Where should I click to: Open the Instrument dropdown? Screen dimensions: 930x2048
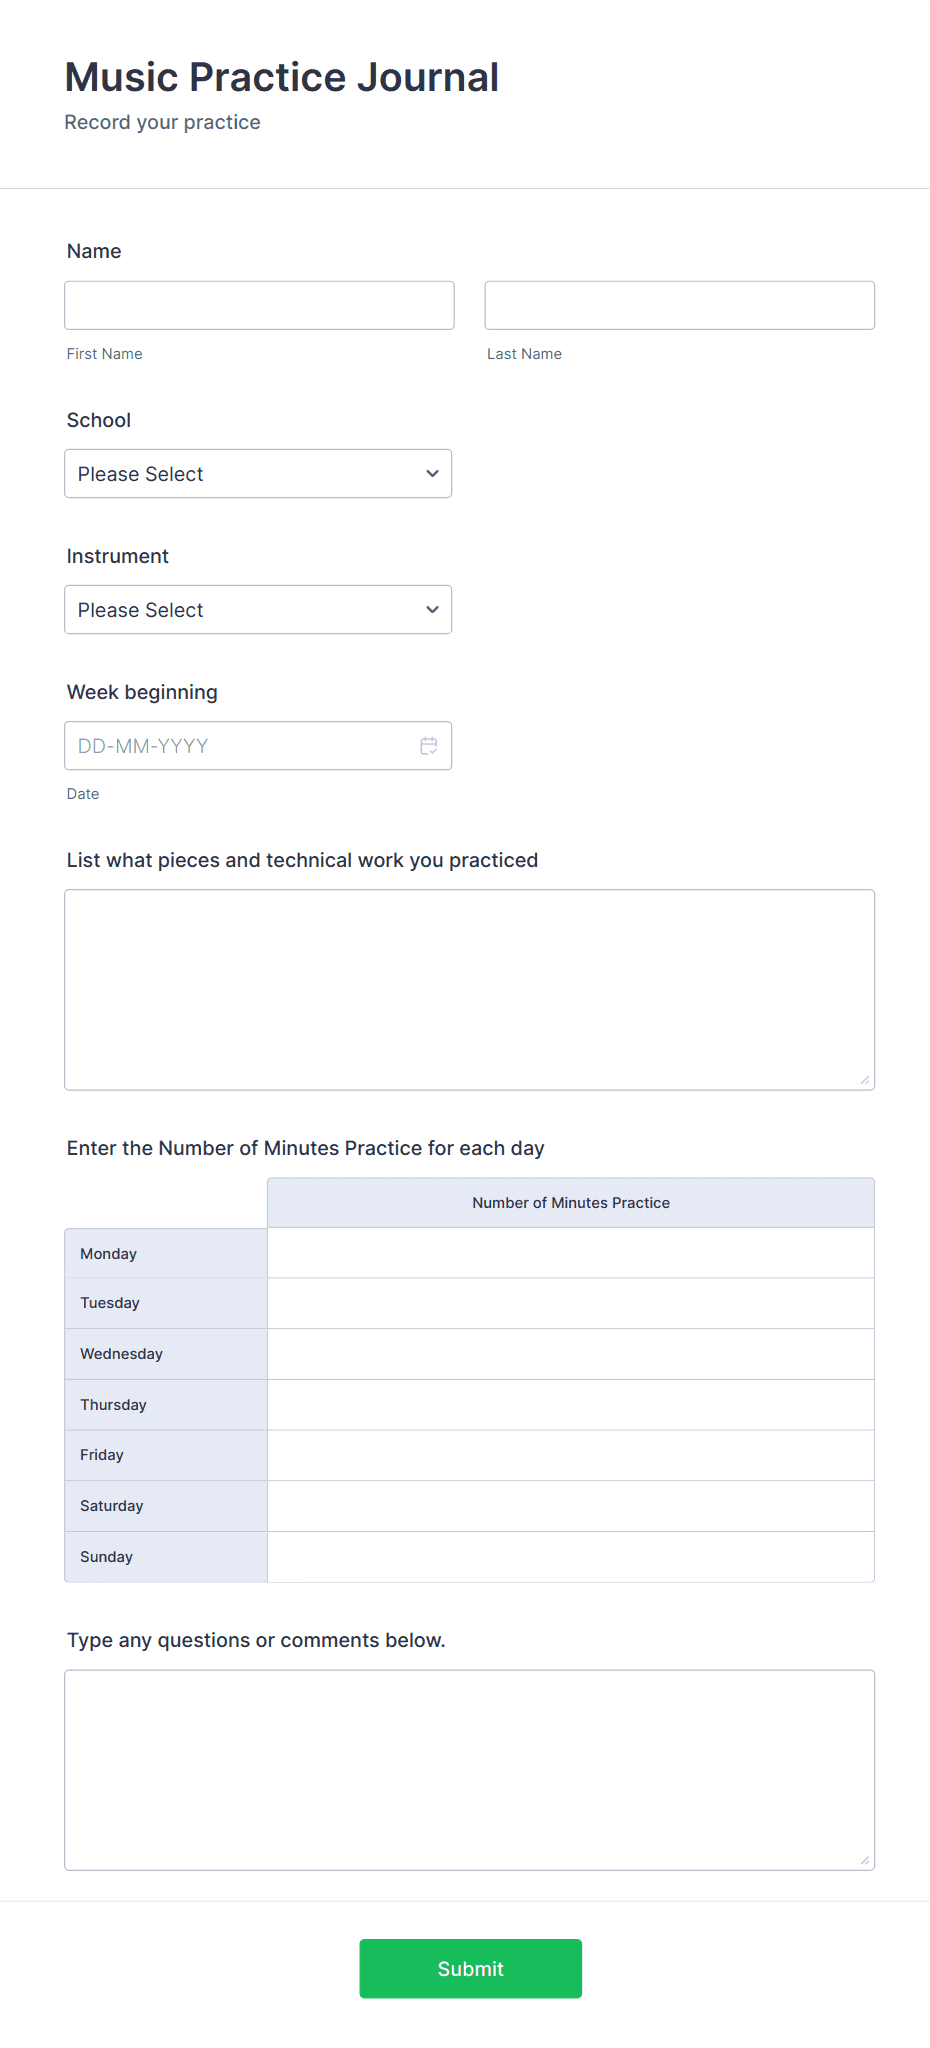tap(257, 609)
